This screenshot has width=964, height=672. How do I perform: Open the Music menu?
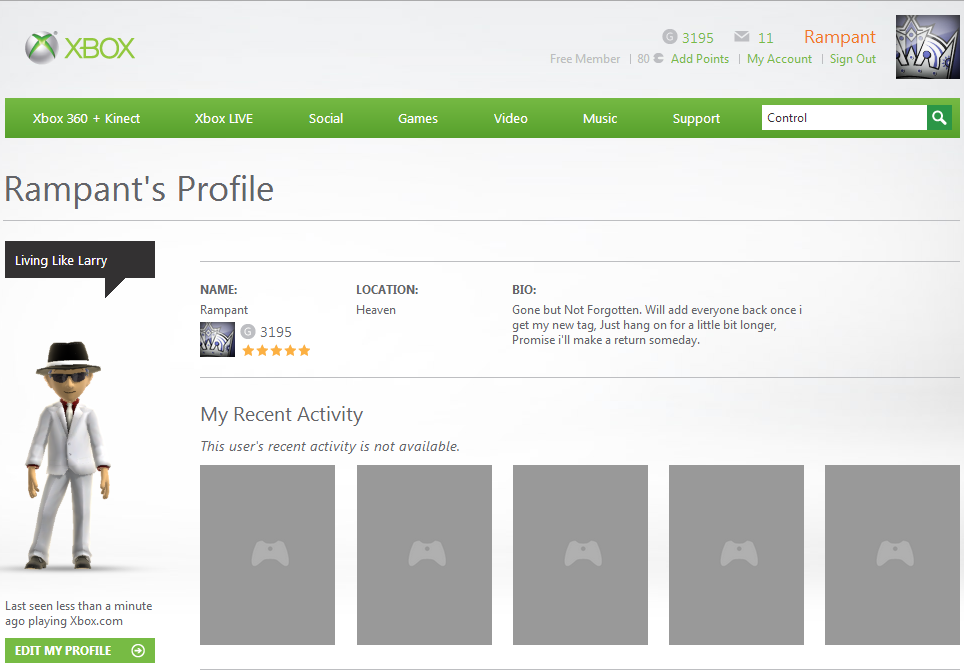tap(600, 118)
